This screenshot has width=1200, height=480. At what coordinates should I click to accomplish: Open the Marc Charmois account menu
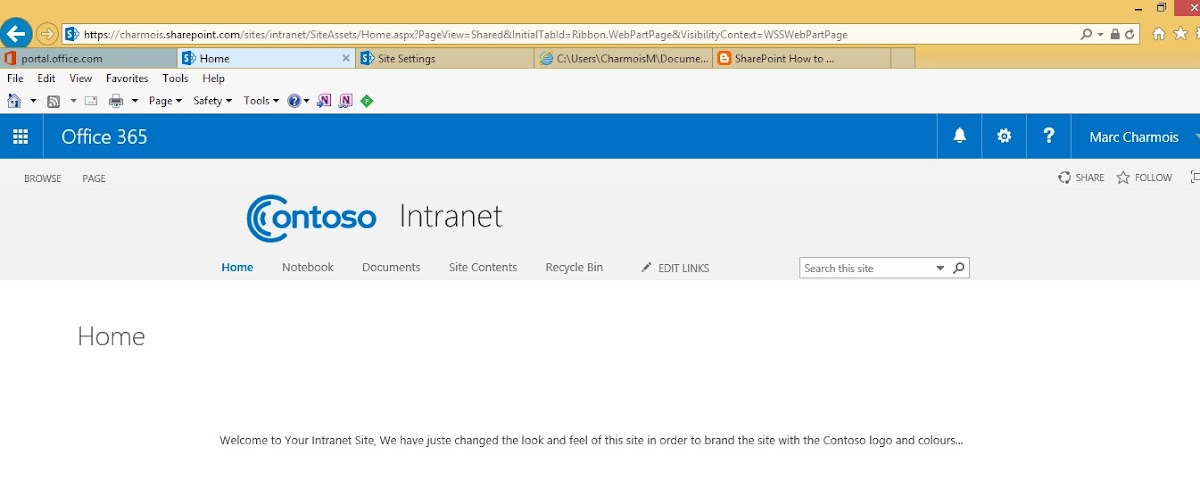pos(1136,137)
